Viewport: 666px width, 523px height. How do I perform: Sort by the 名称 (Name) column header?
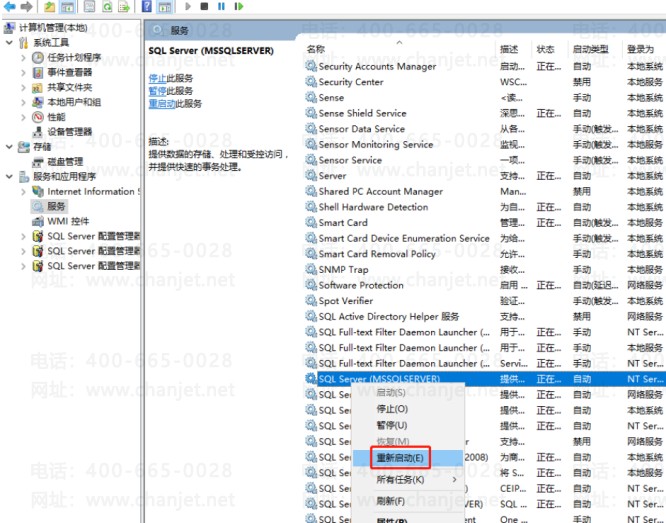point(316,49)
